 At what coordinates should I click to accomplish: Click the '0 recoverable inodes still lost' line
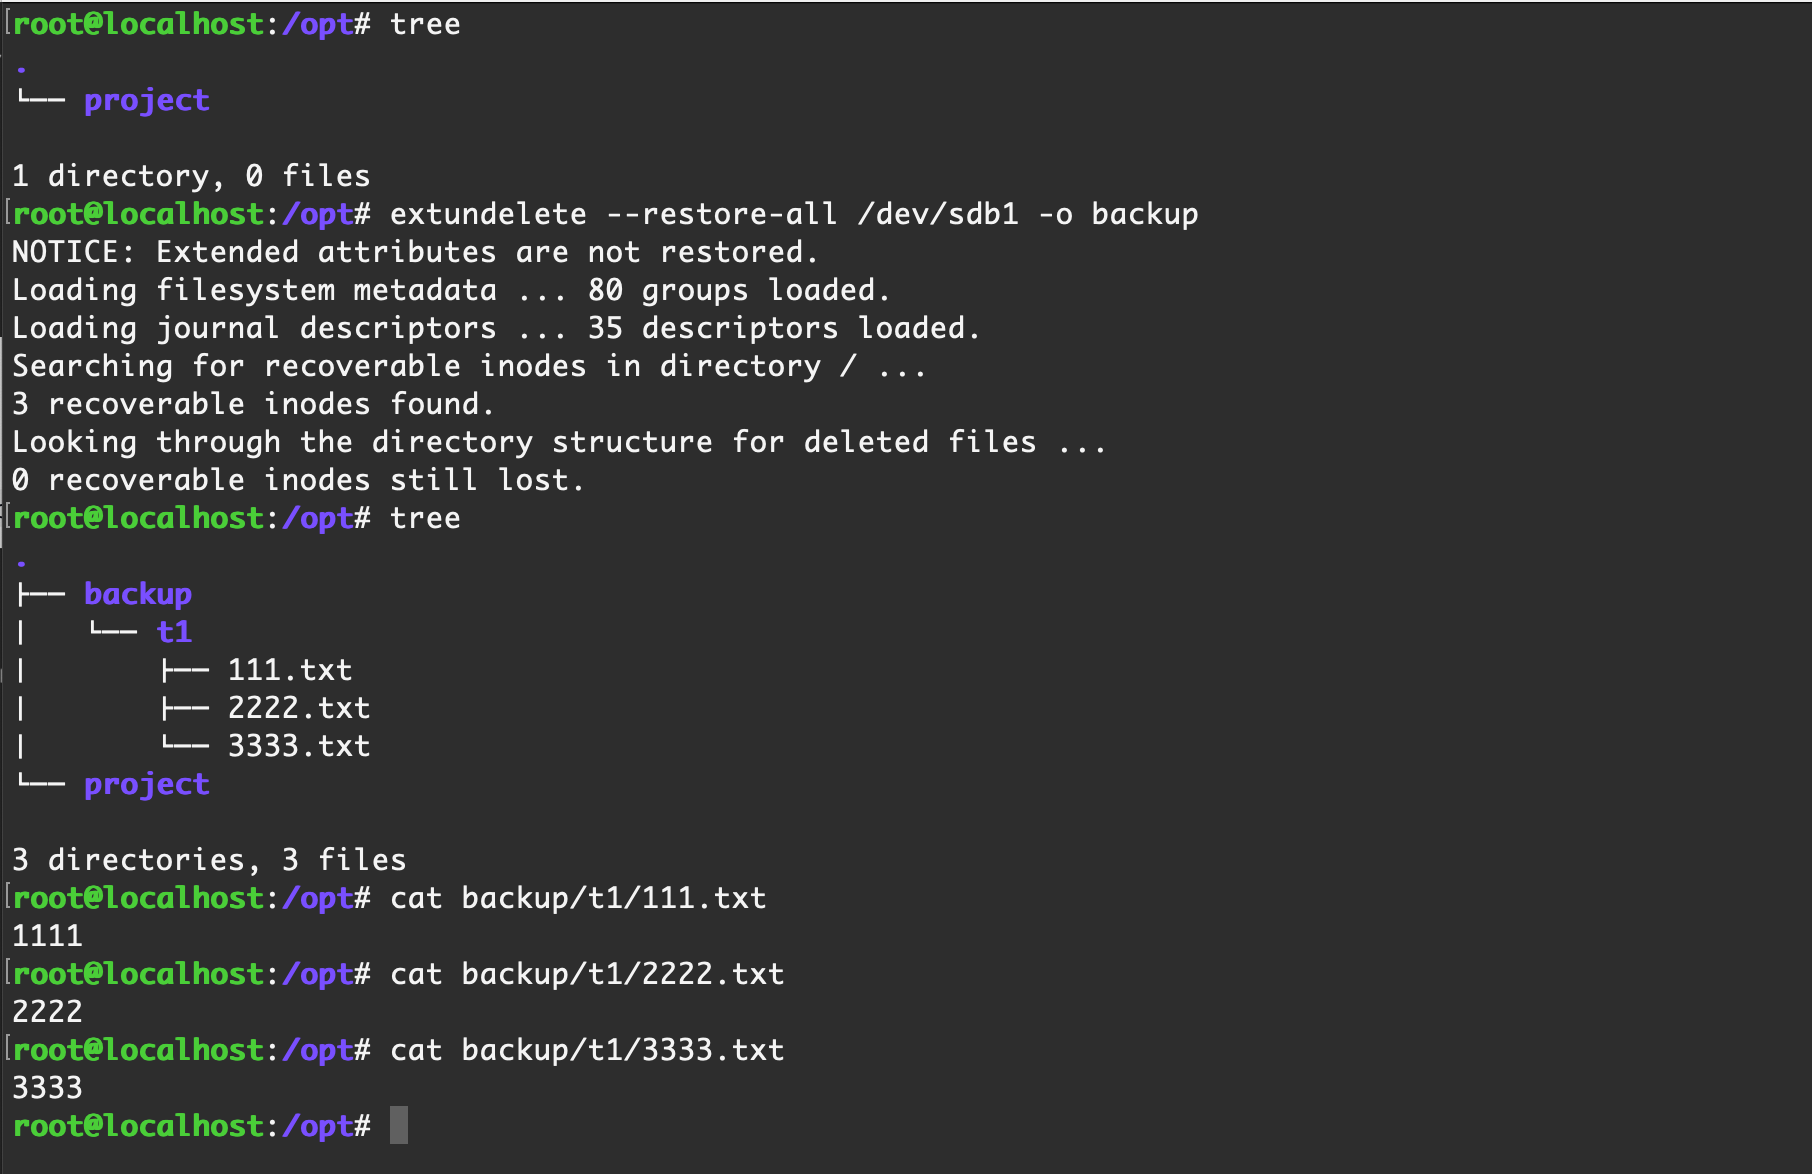pyautogui.click(x=298, y=480)
